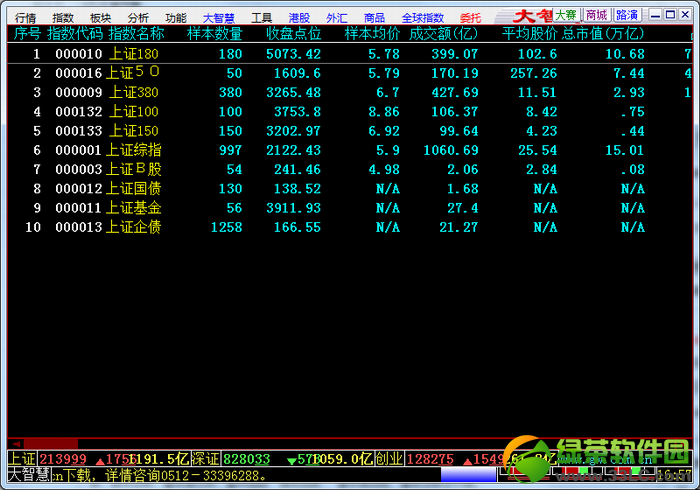Click index code 000016
Viewport: 700px width, 497px height.
[x=79, y=73]
